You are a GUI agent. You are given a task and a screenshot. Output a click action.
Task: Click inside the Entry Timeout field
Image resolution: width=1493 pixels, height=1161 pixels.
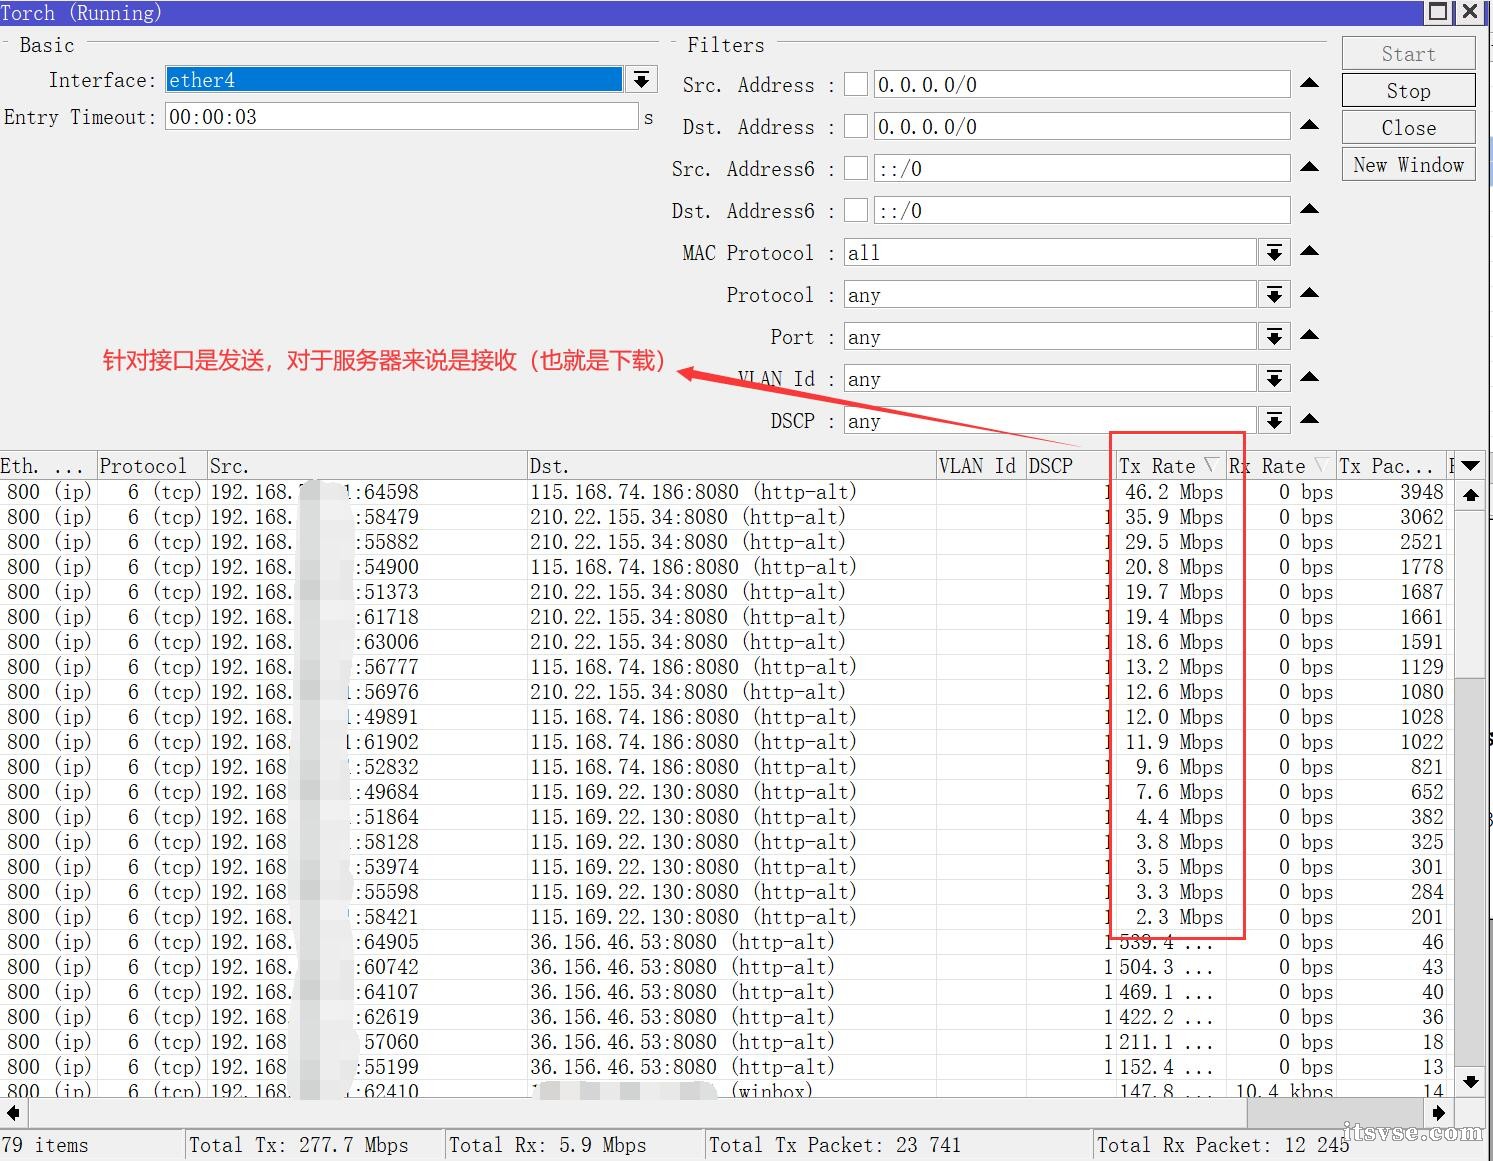(400, 116)
